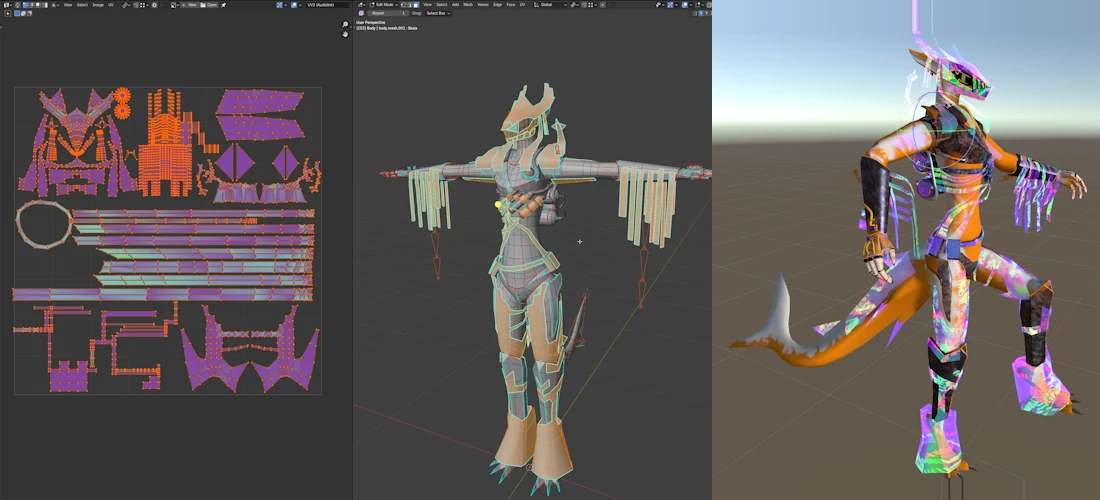Open the Vertex menu

[x=483, y=5]
